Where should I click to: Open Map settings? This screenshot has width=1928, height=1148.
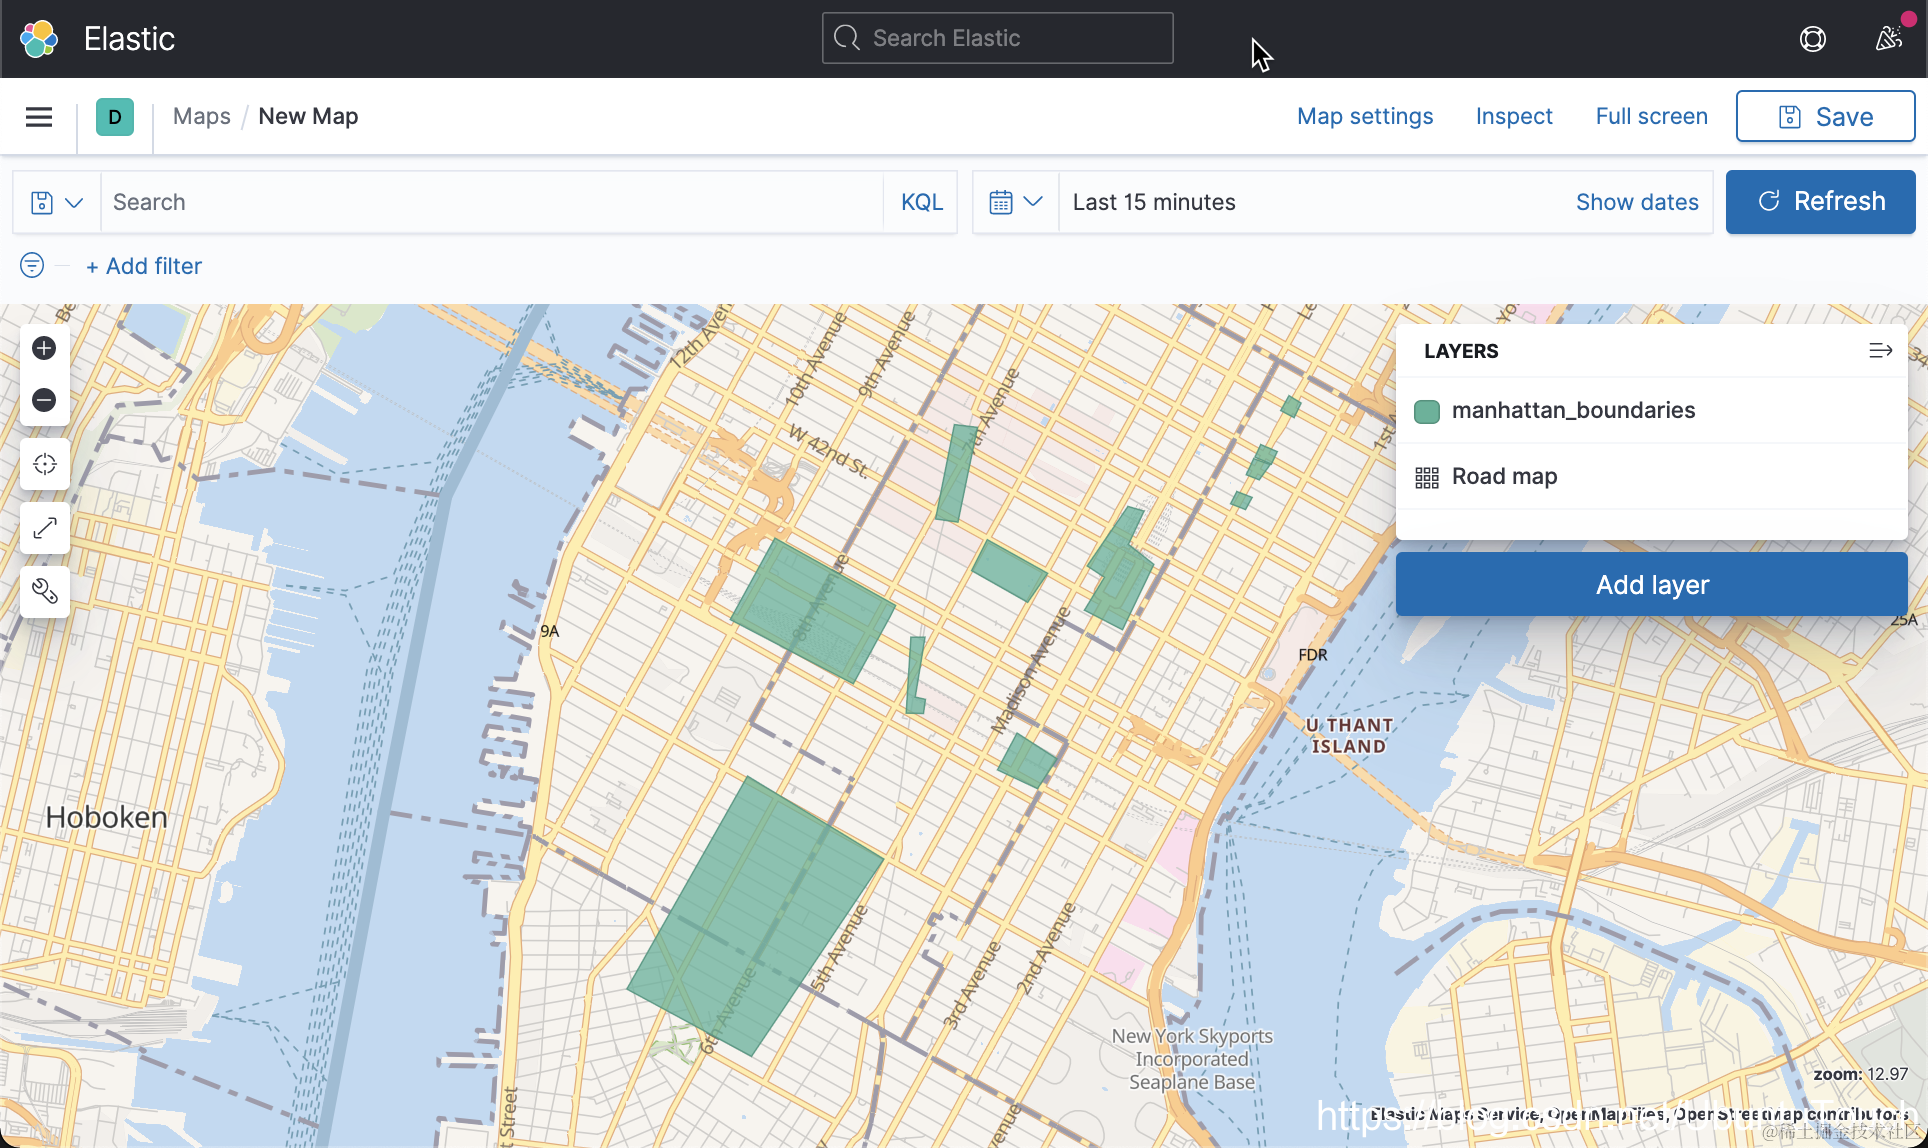tap(1364, 116)
